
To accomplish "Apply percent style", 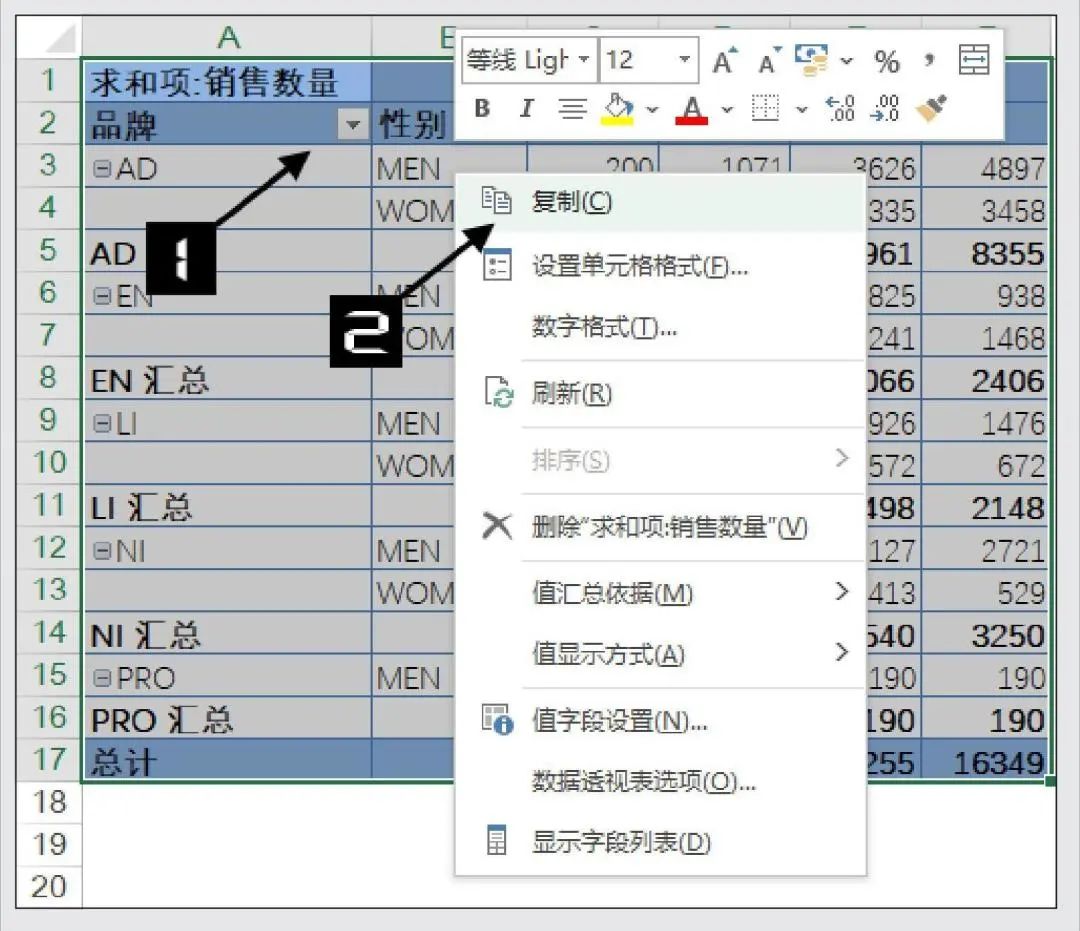I will (x=886, y=61).
